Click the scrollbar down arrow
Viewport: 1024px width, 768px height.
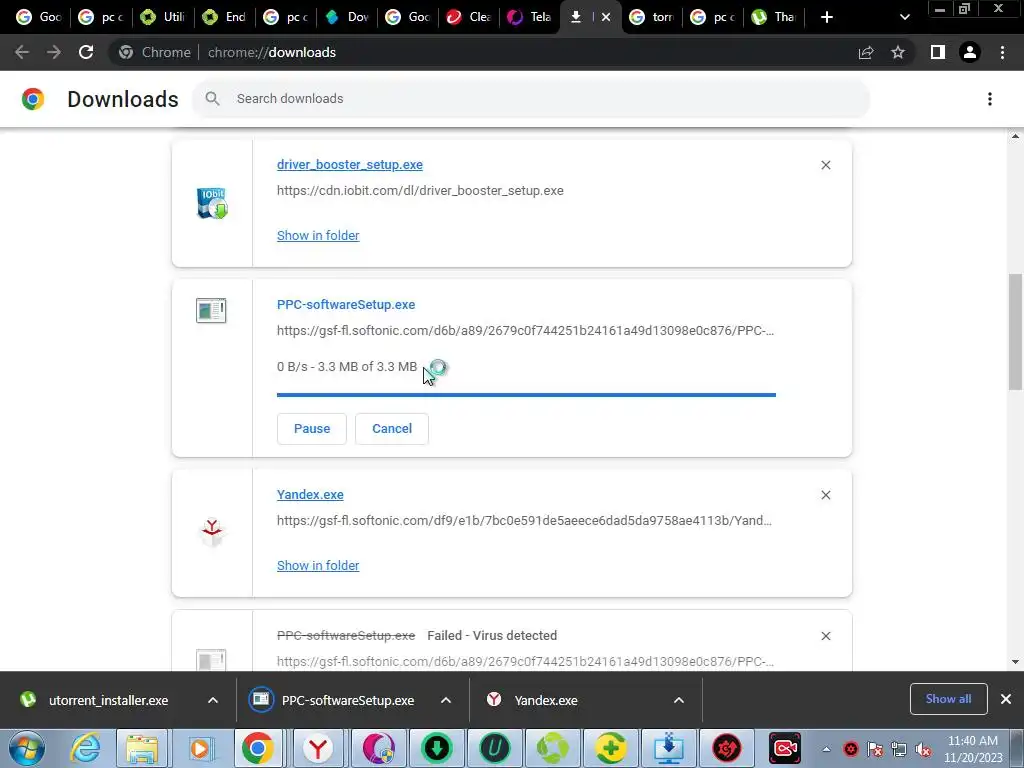1015,662
